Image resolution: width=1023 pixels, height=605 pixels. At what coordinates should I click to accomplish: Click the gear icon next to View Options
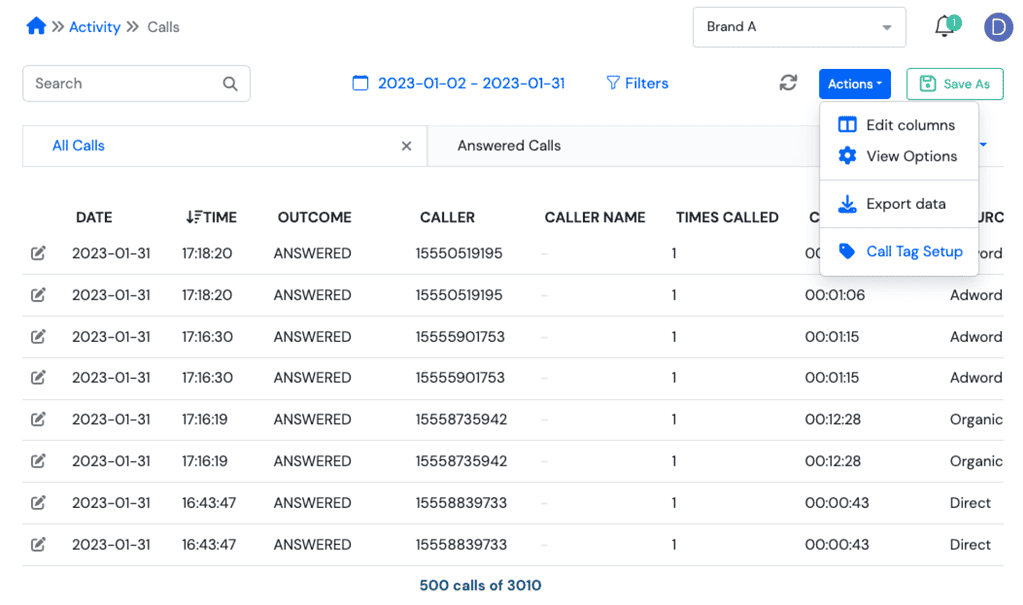pyautogui.click(x=849, y=156)
